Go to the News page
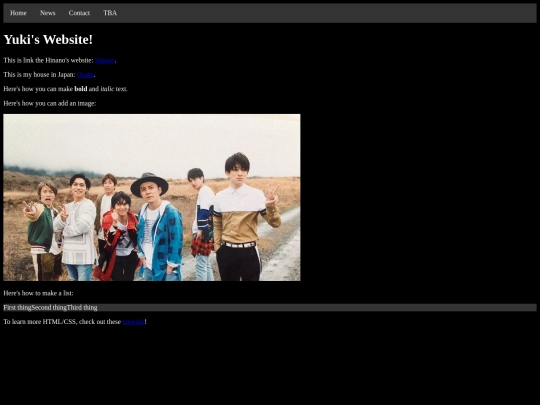 (48, 13)
